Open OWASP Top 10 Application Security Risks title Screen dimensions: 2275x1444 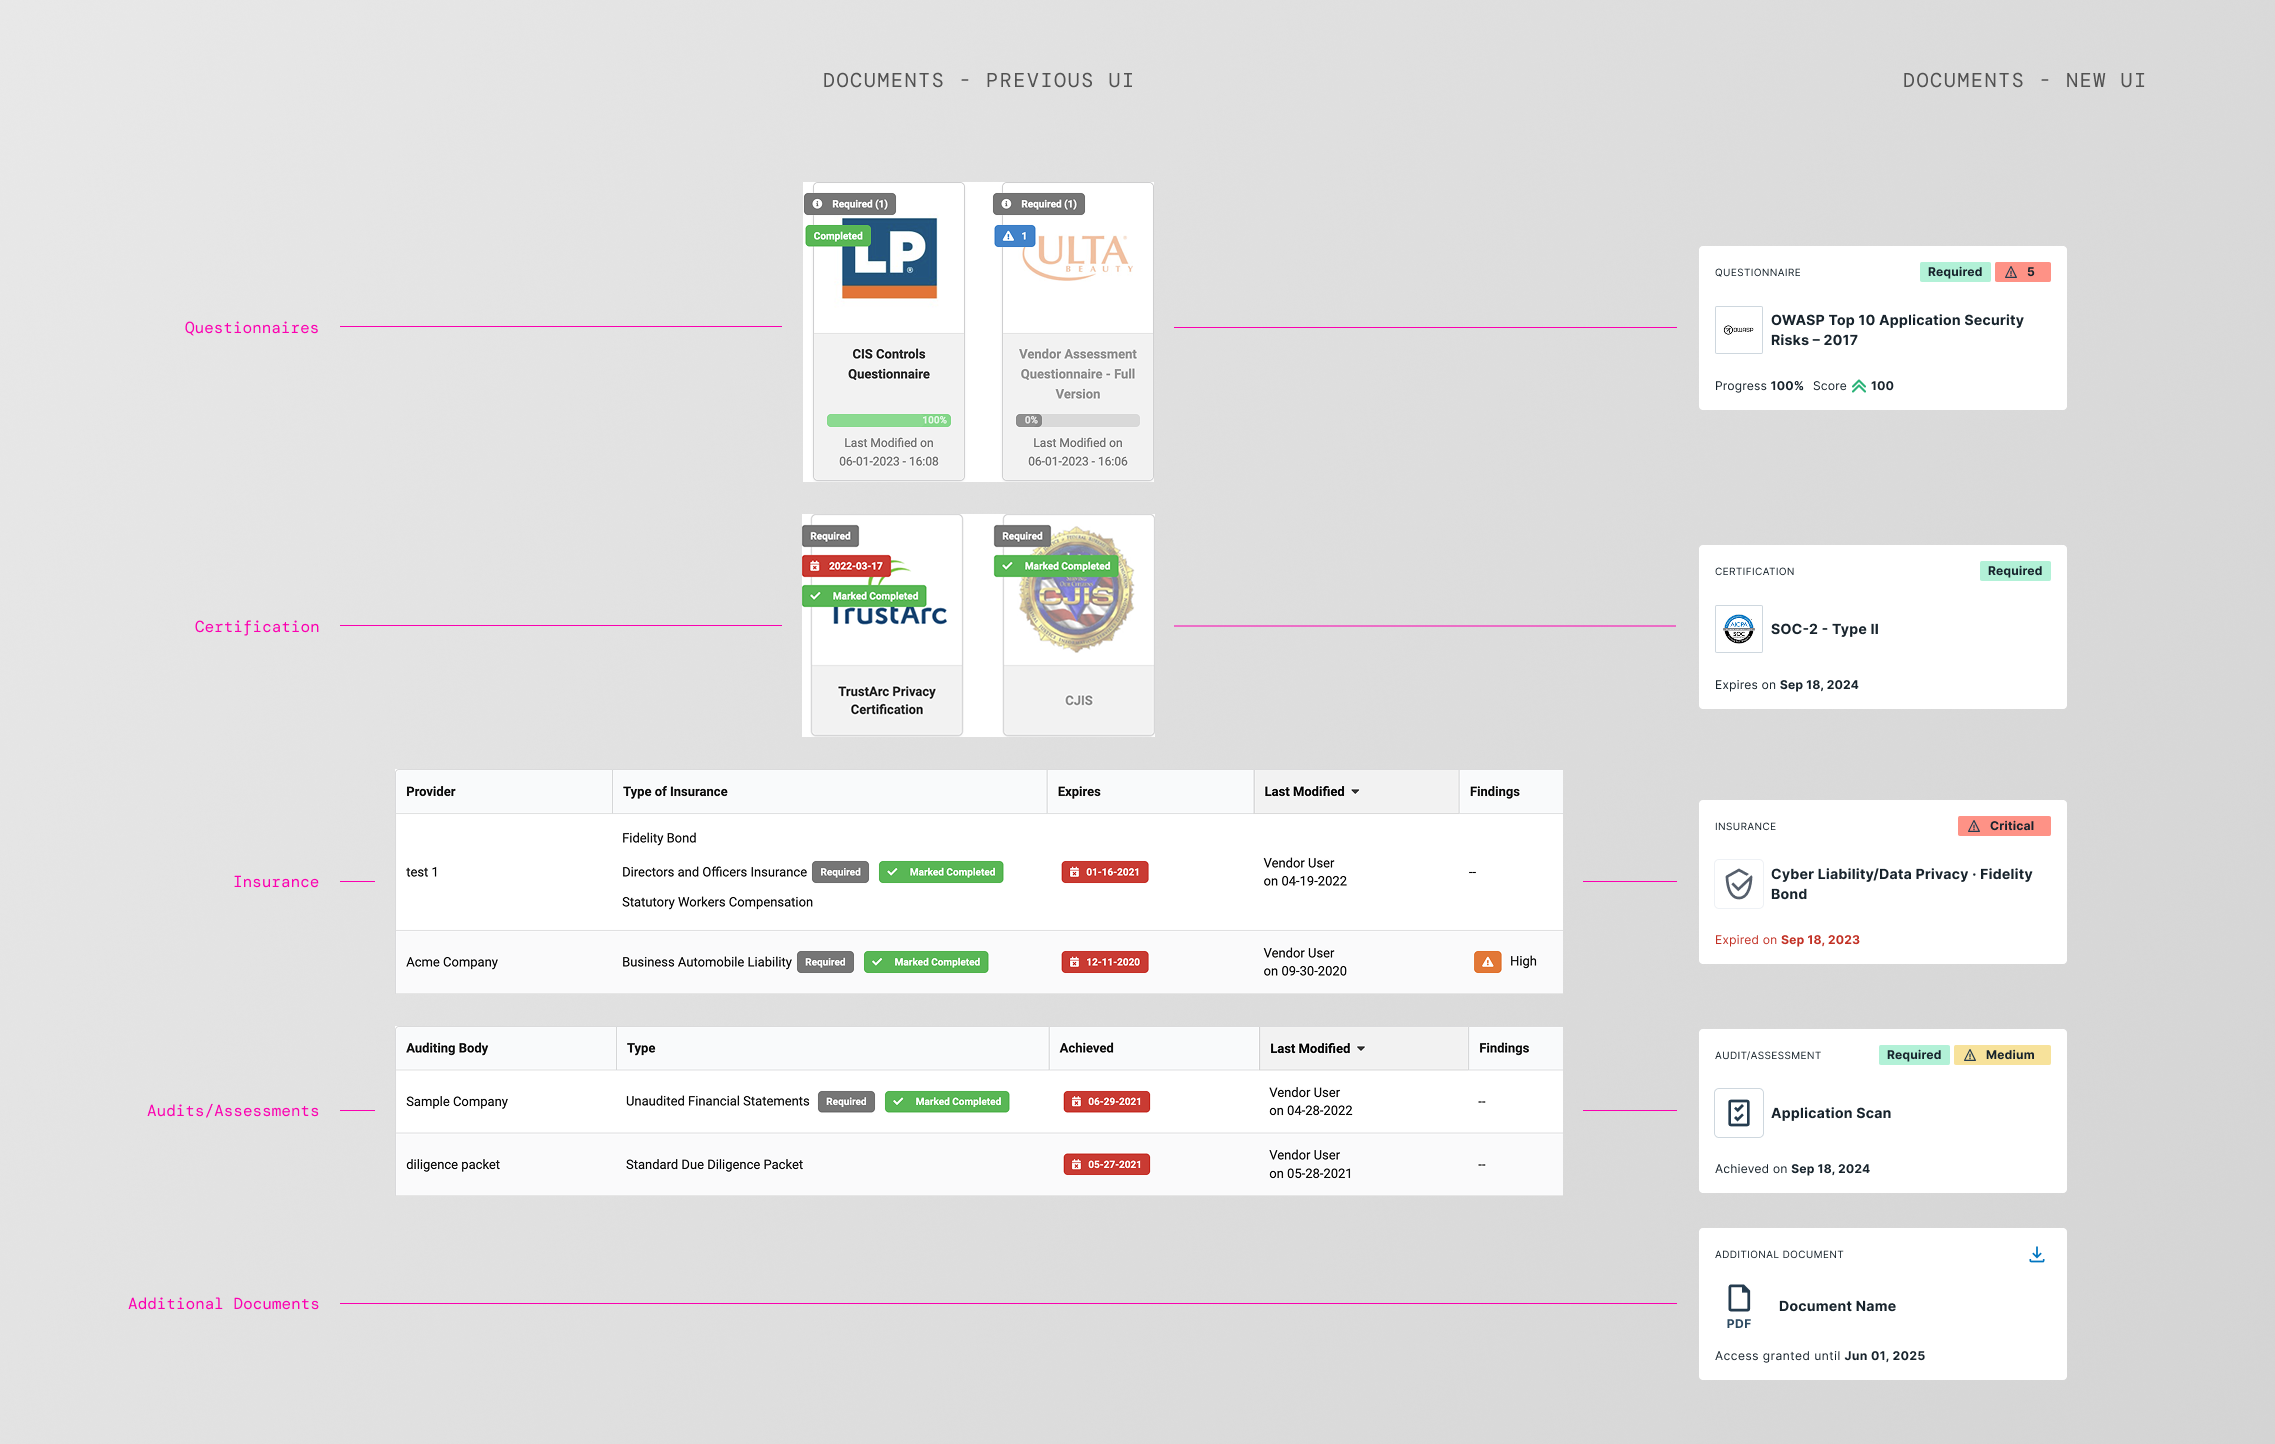(x=1897, y=330)
